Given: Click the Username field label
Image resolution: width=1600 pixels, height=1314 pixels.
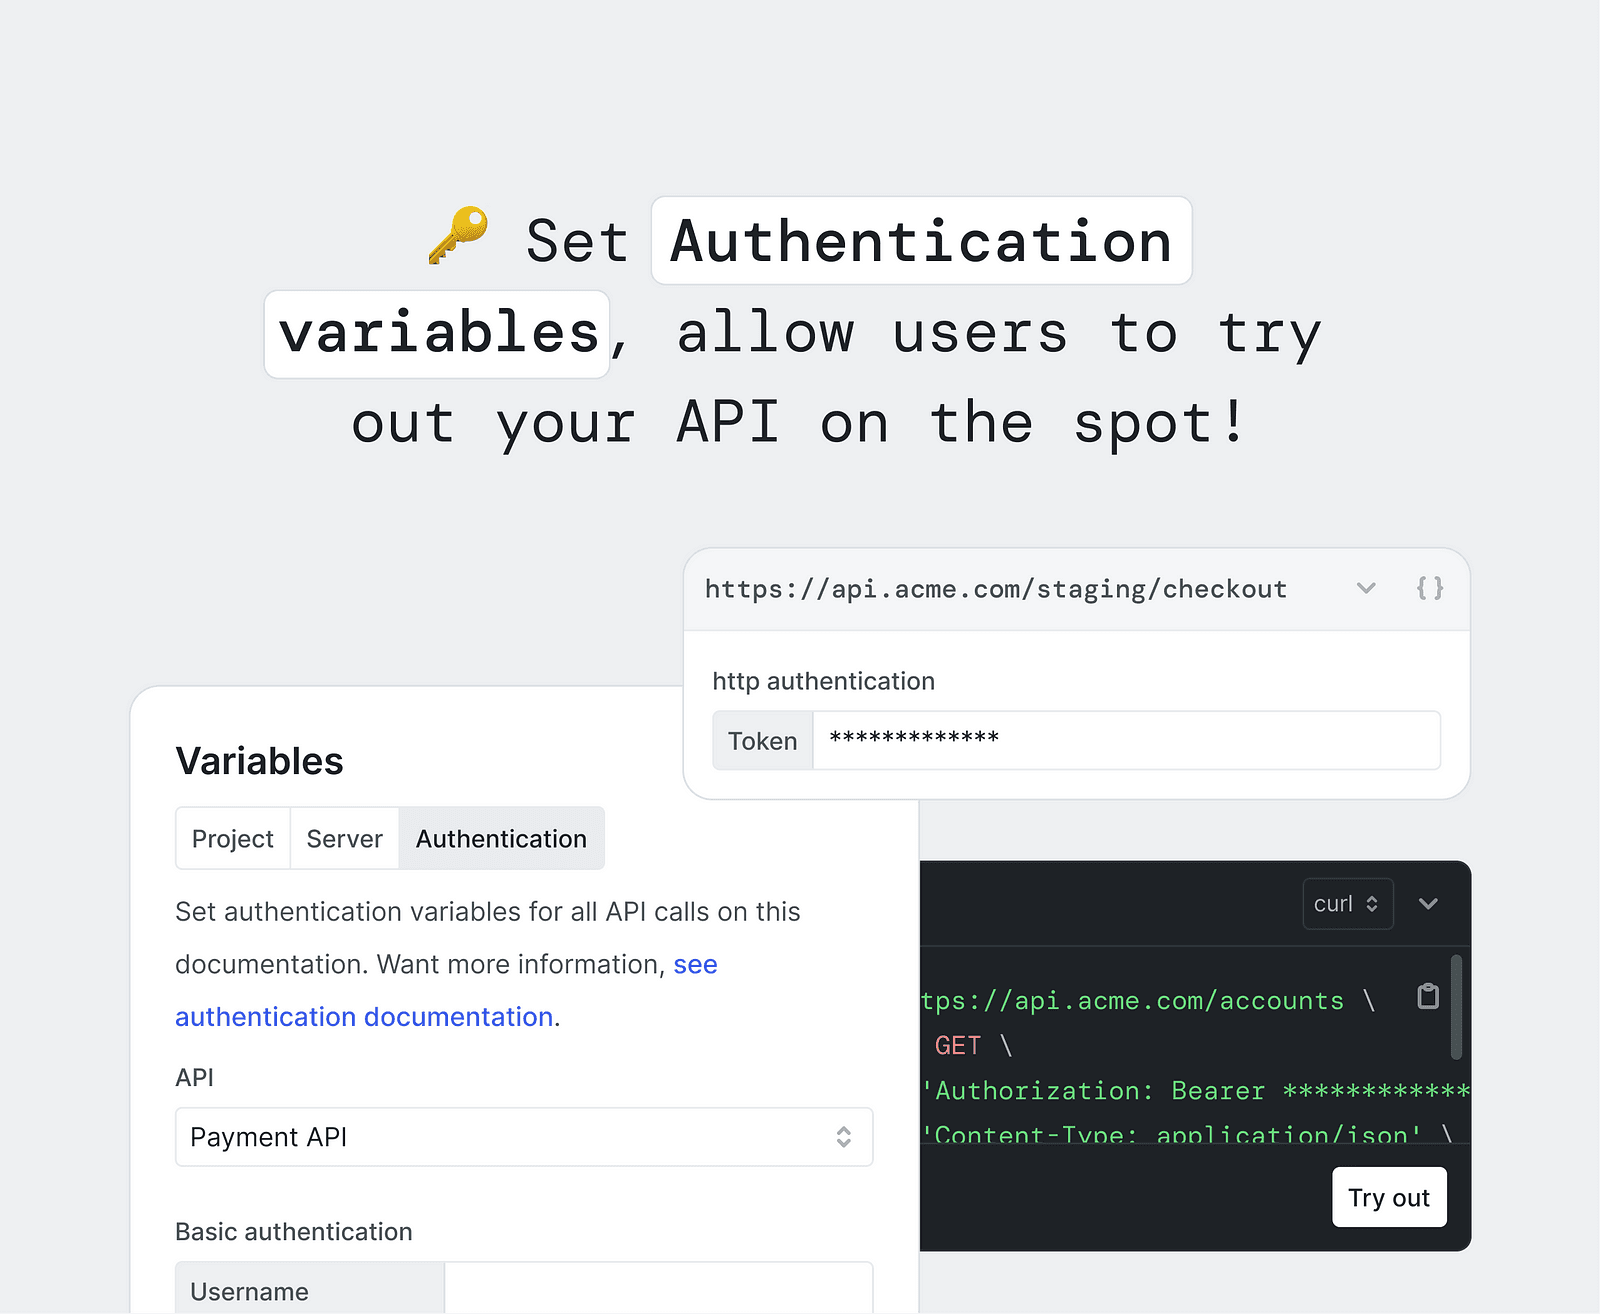Looking at the screenshot, I should tap(249, 1291).
